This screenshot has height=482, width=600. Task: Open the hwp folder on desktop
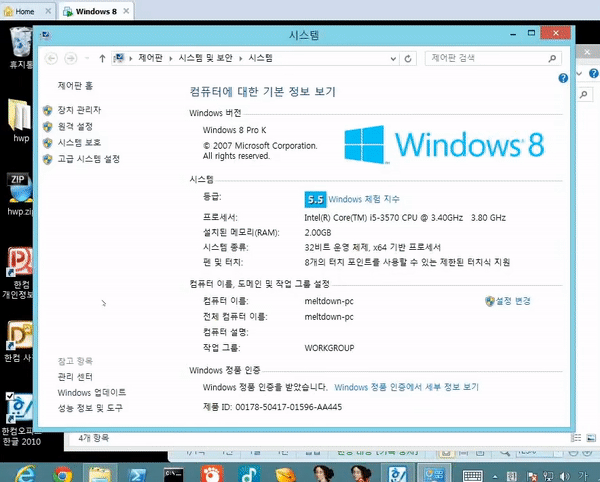(x=20, y=120)
